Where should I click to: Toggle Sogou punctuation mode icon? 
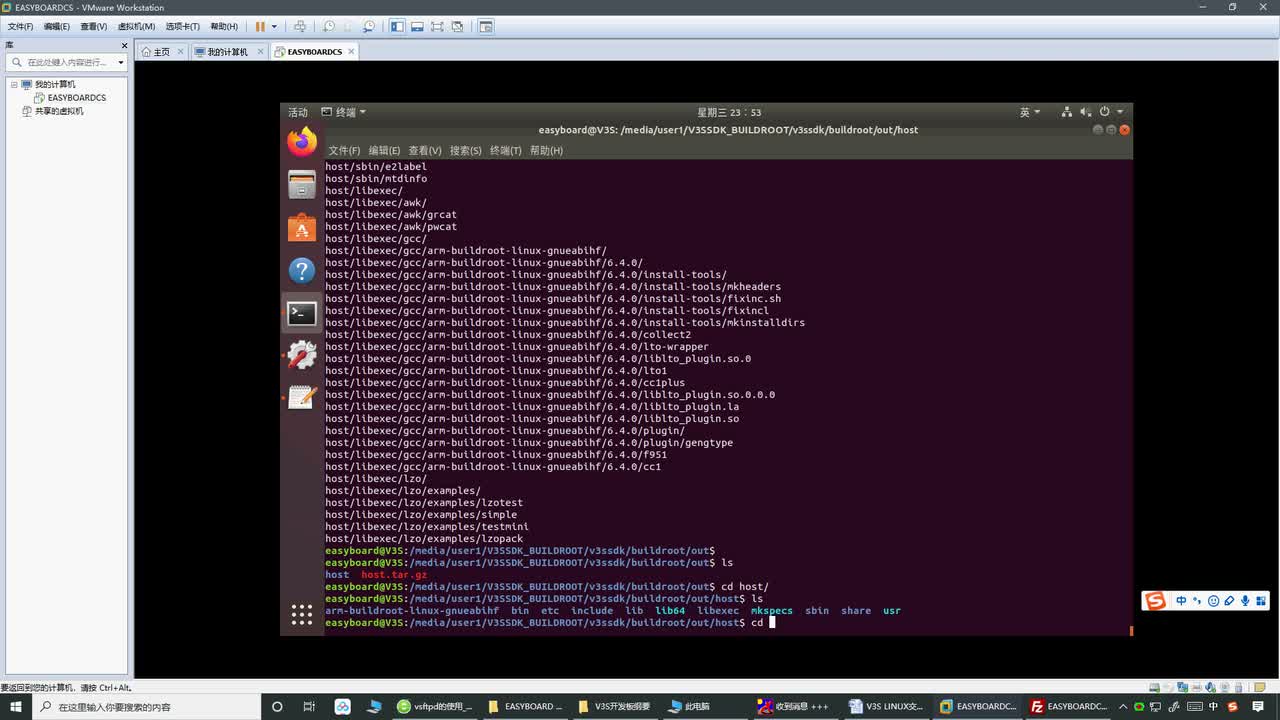(1198, 601)
